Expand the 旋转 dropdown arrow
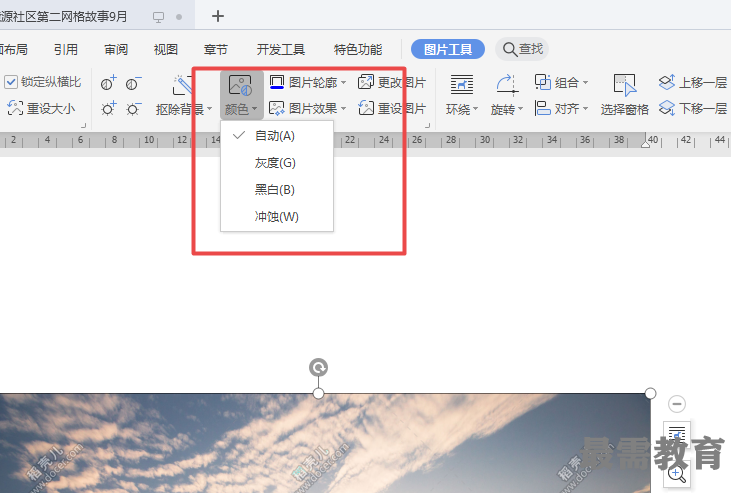 click(x=521, y=109)
